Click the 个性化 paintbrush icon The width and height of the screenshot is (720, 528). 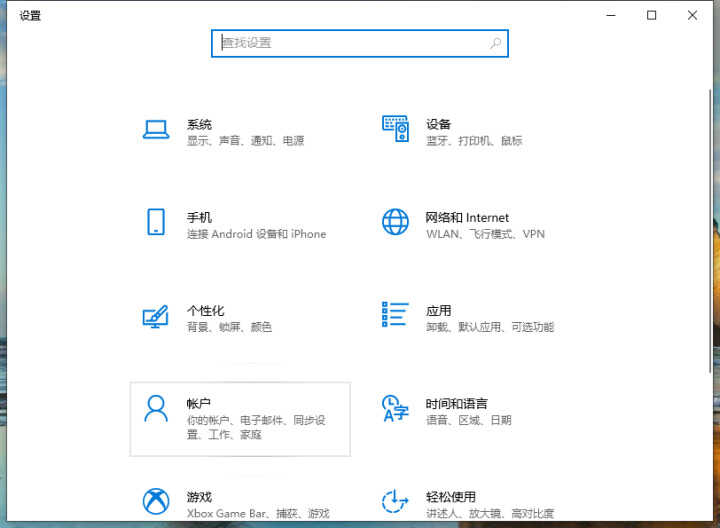156,316
